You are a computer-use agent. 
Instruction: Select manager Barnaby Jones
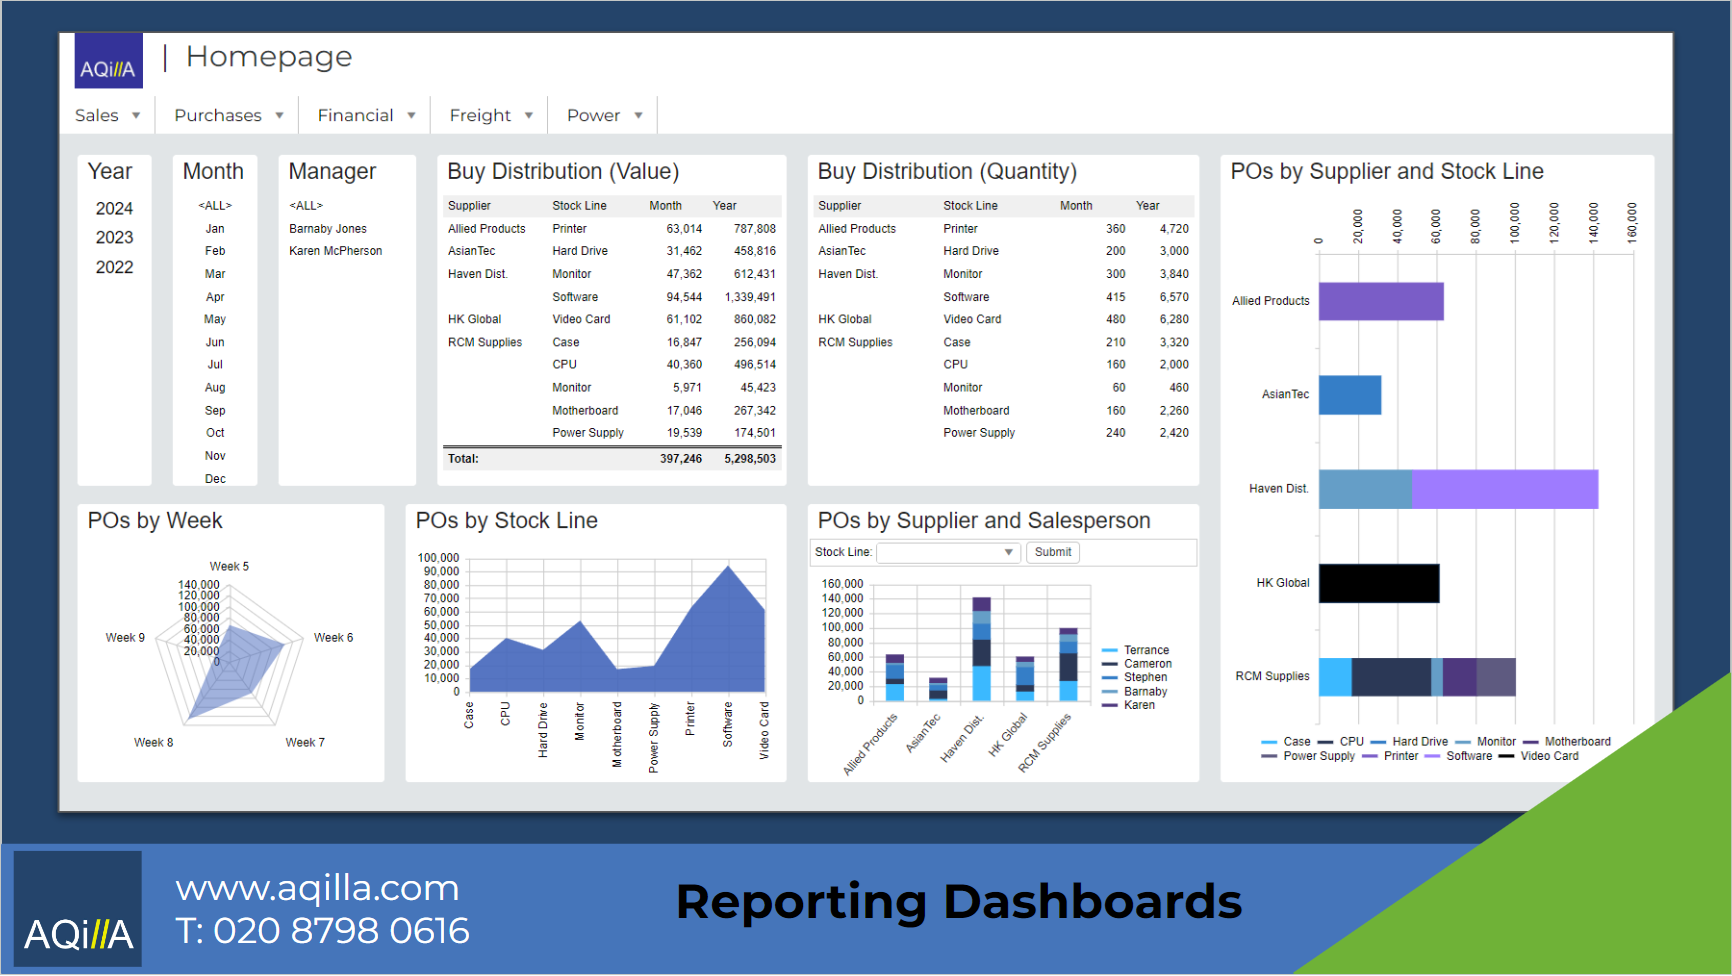328,229
